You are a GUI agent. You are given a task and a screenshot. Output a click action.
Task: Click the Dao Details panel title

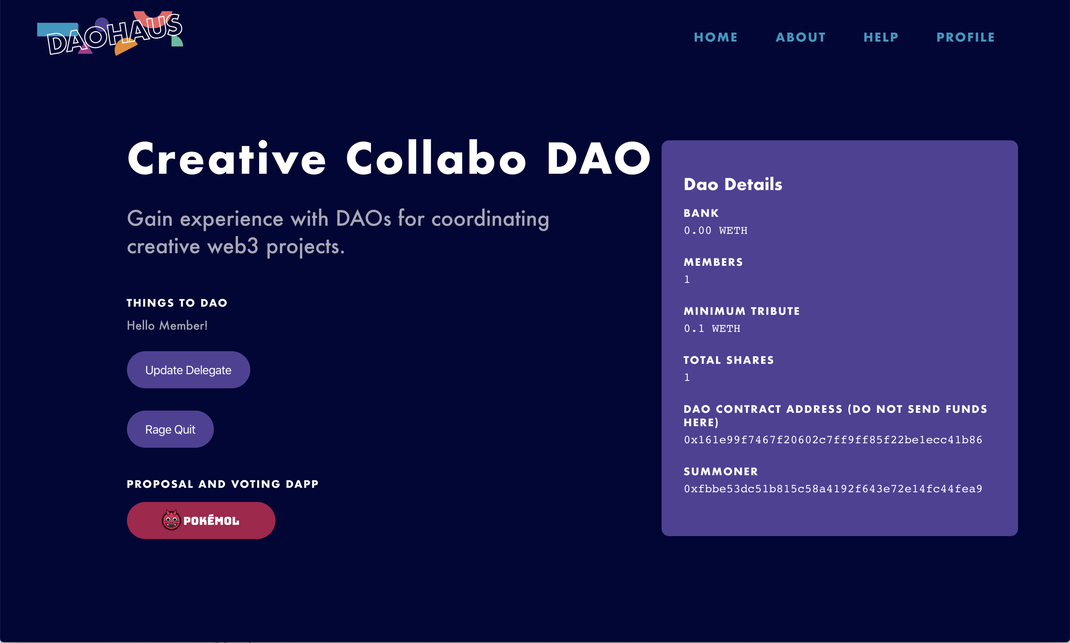[733, 184]
